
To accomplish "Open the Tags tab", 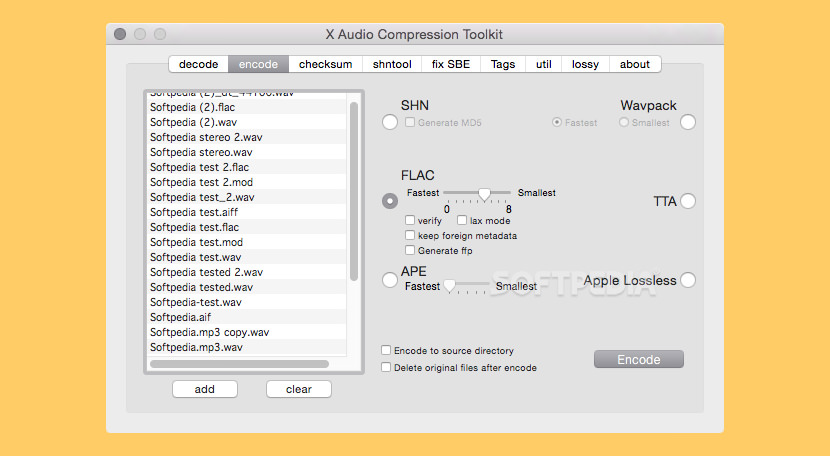I will coord(503,64).
